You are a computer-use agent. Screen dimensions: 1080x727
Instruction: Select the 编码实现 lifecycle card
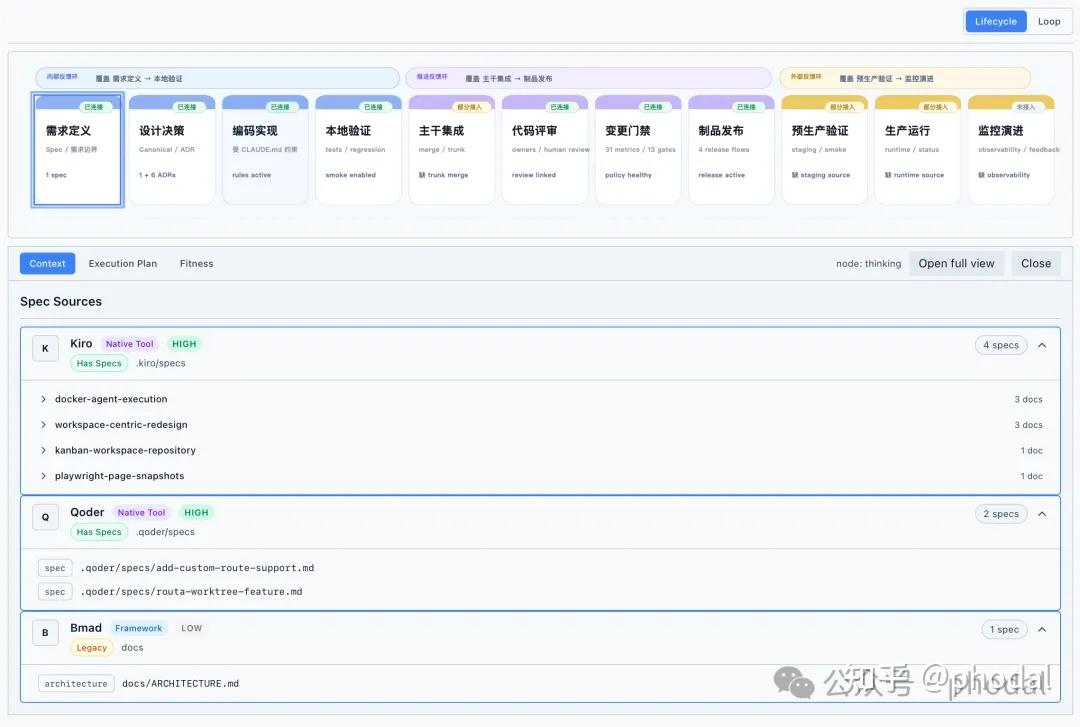coord(265,150)
